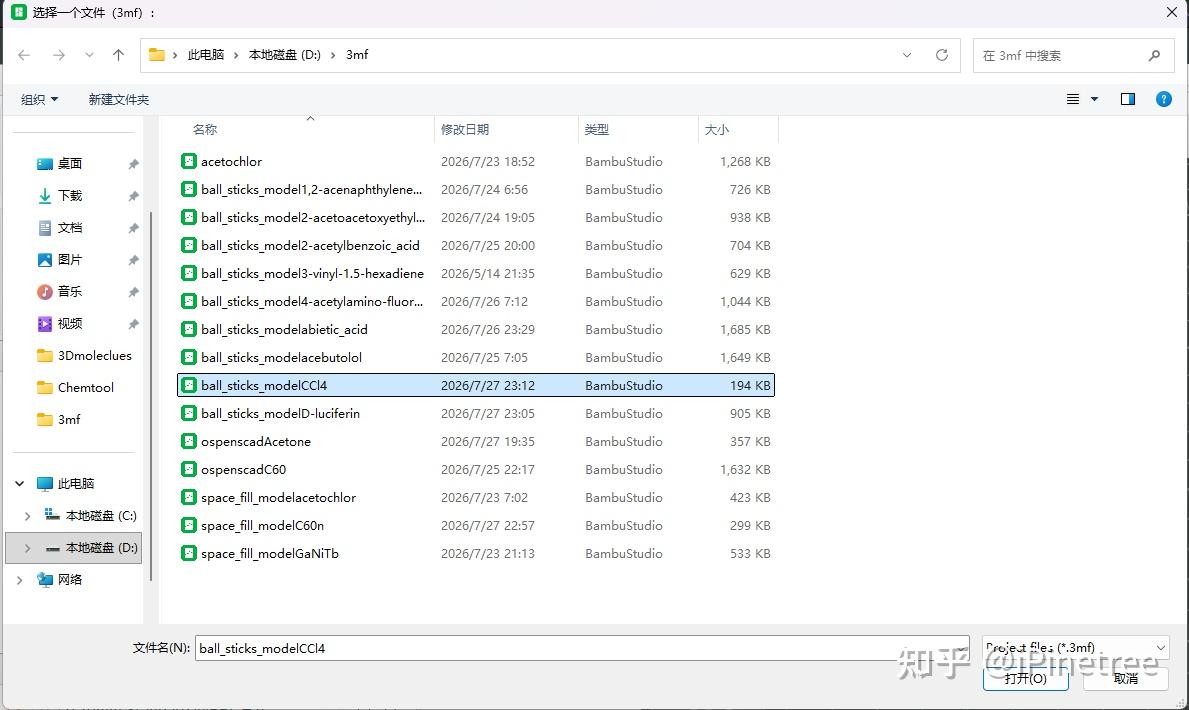This screenshot has width=1189, height=710.
Task: Select space_fill_modelacetochlor file icon
Action: (x=189, y=498)
